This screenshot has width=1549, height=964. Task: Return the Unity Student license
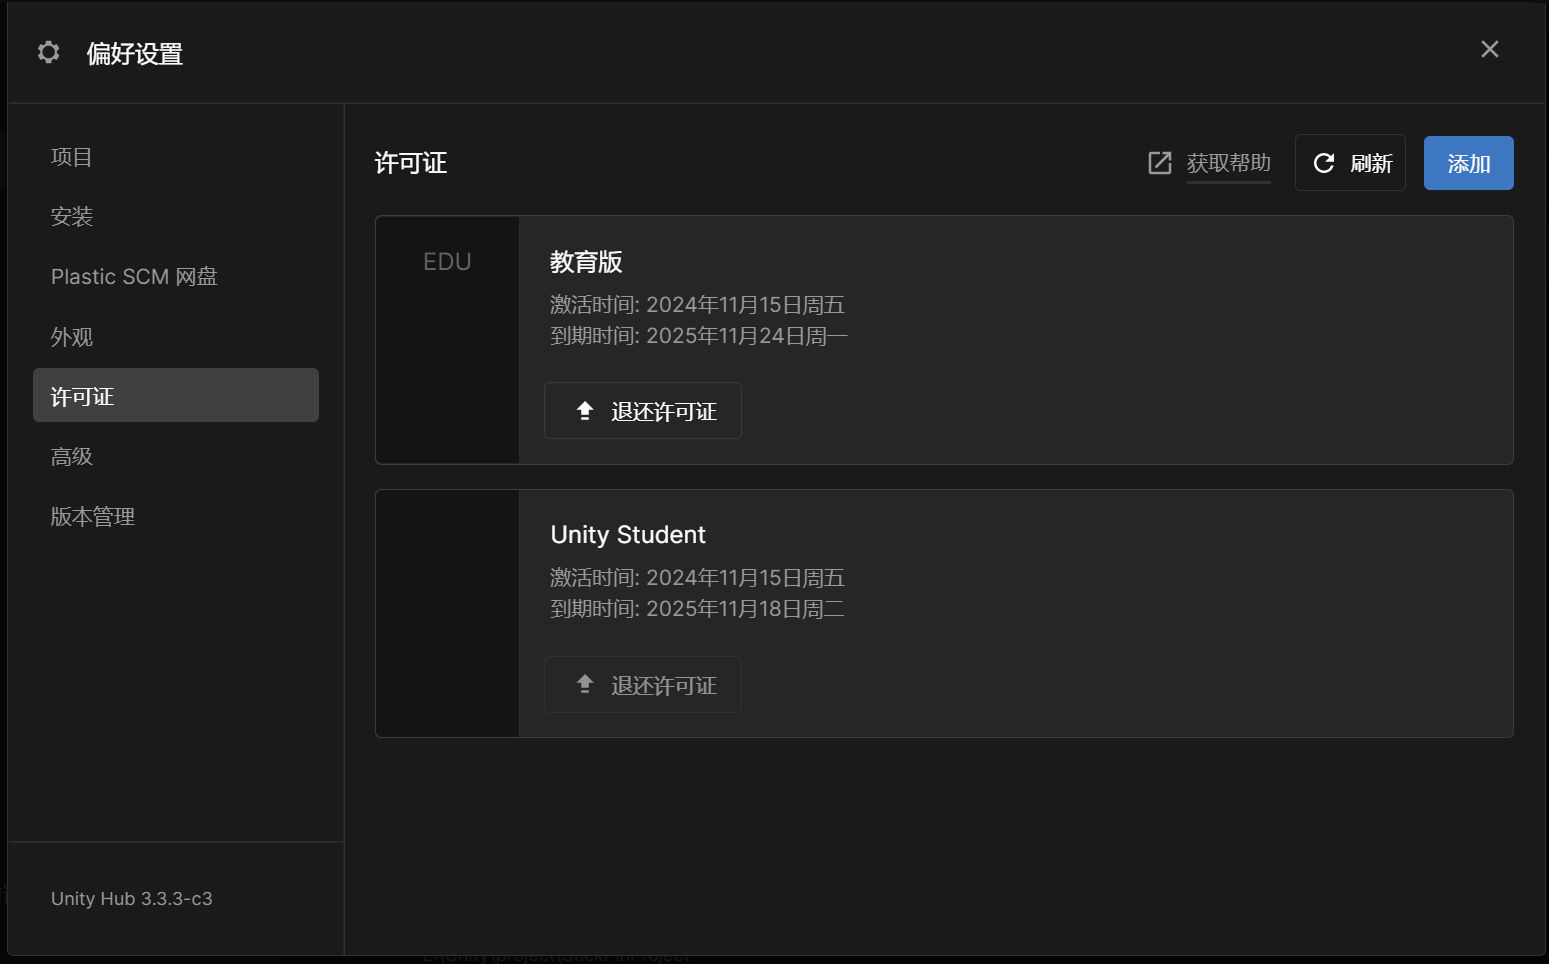[643, 685]
